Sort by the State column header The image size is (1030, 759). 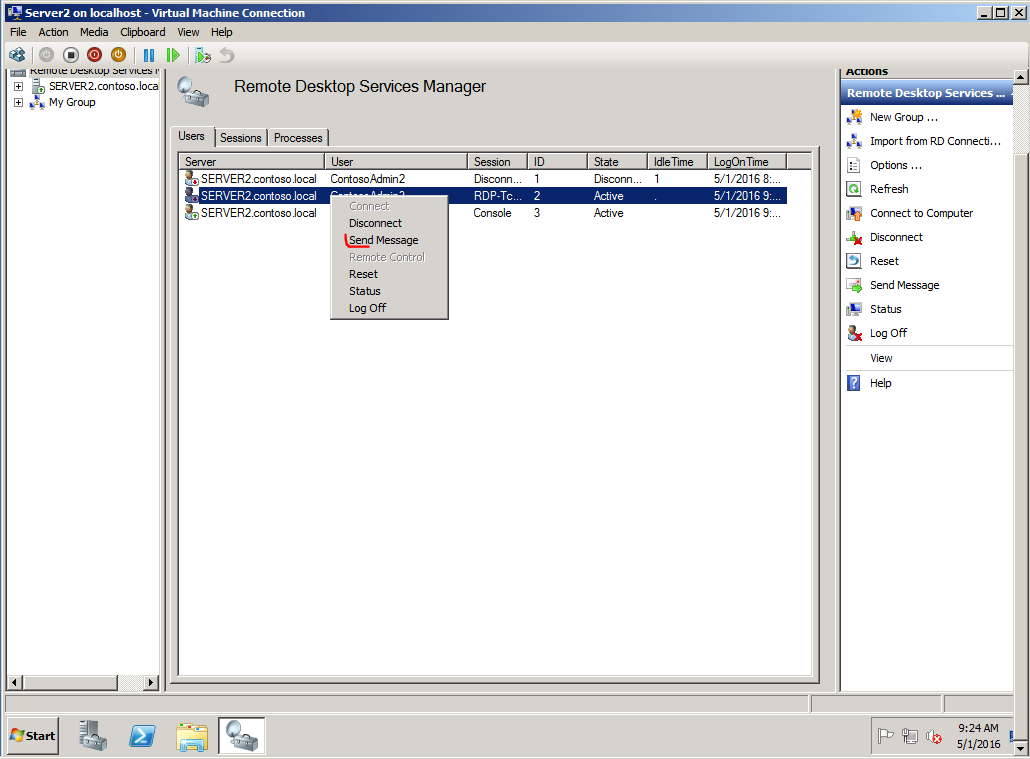tap(617, 162)
